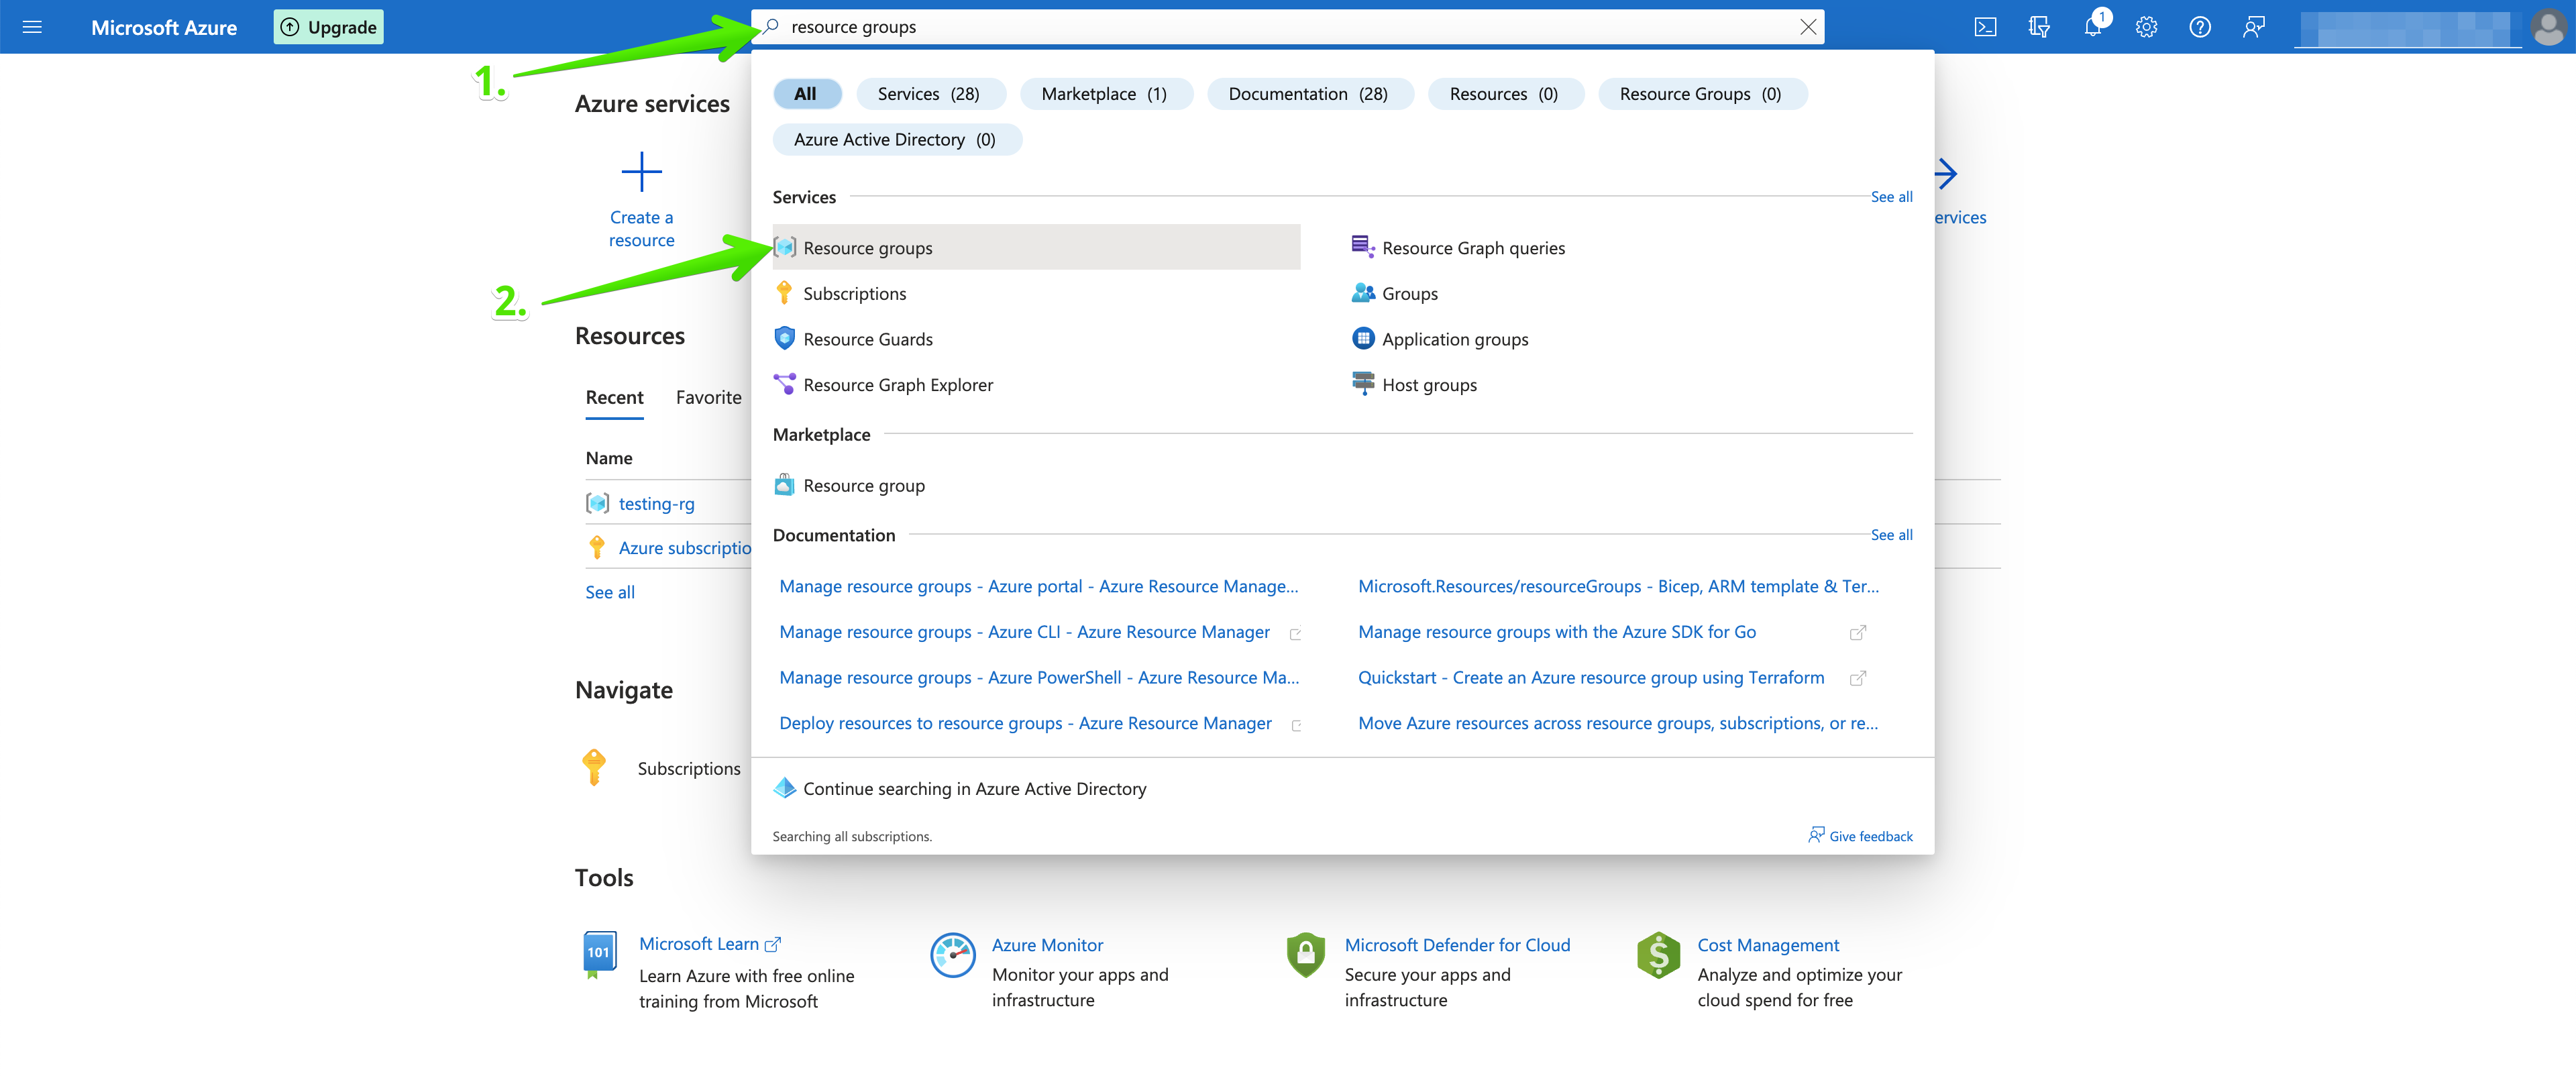Open Manage resource groups - Azure CLI doc
Screen dimensions: 2576x1076
(1024, 633)
